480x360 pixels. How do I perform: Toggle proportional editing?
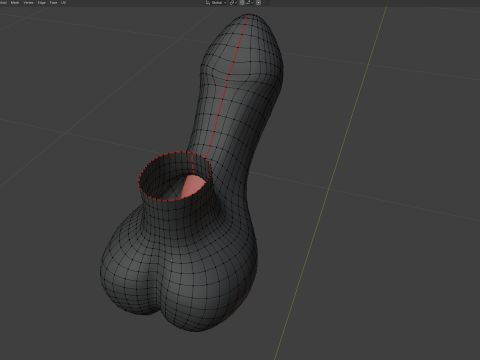[258, 2]
